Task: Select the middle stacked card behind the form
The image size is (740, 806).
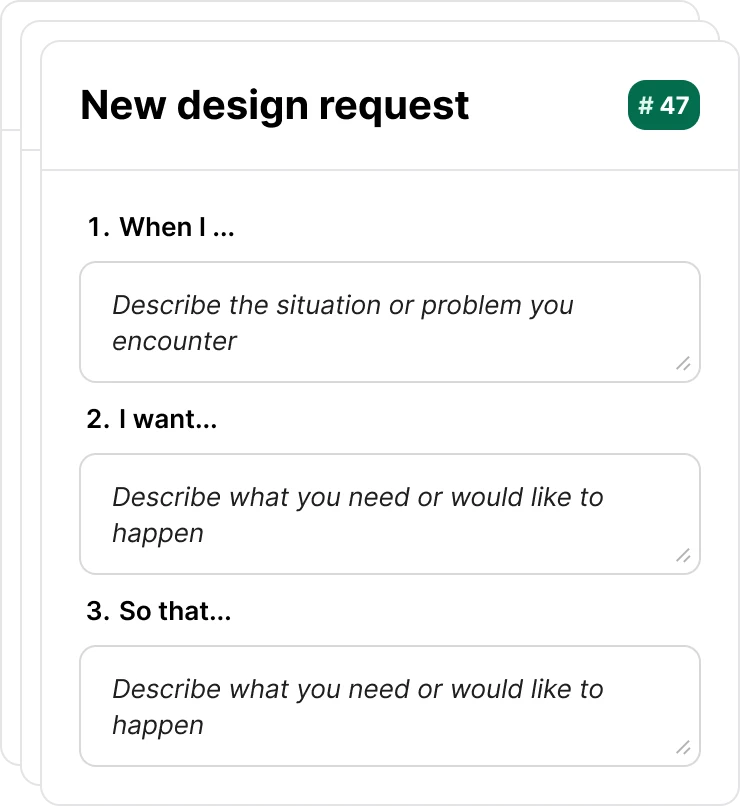Action: (30, 400)
